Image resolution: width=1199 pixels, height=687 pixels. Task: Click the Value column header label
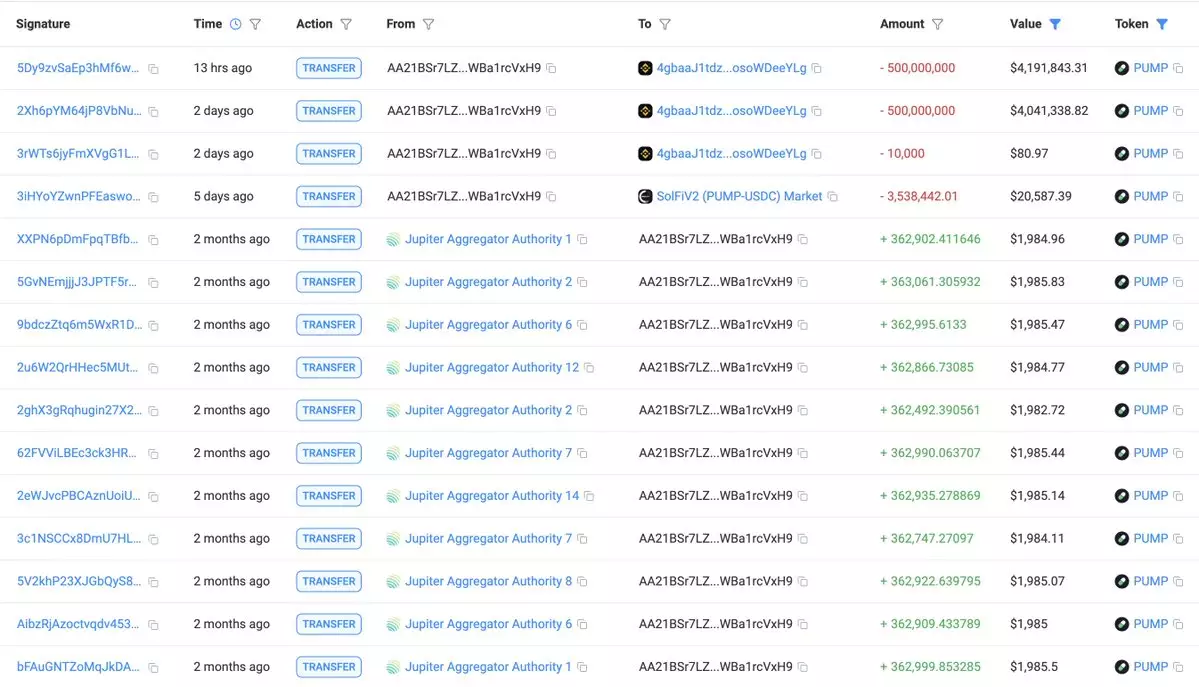coord(1025,24)
